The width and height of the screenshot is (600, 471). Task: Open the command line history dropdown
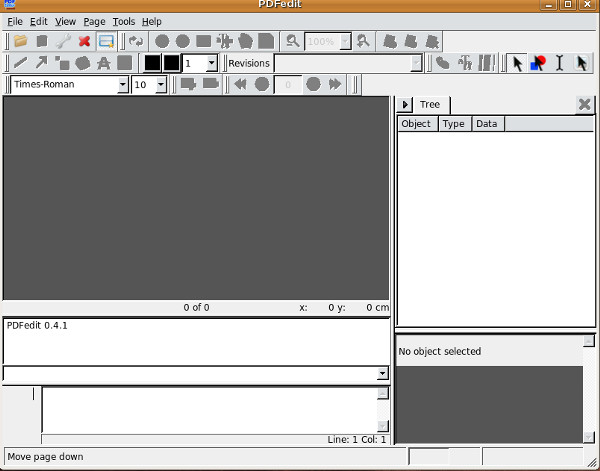point(382,373)
